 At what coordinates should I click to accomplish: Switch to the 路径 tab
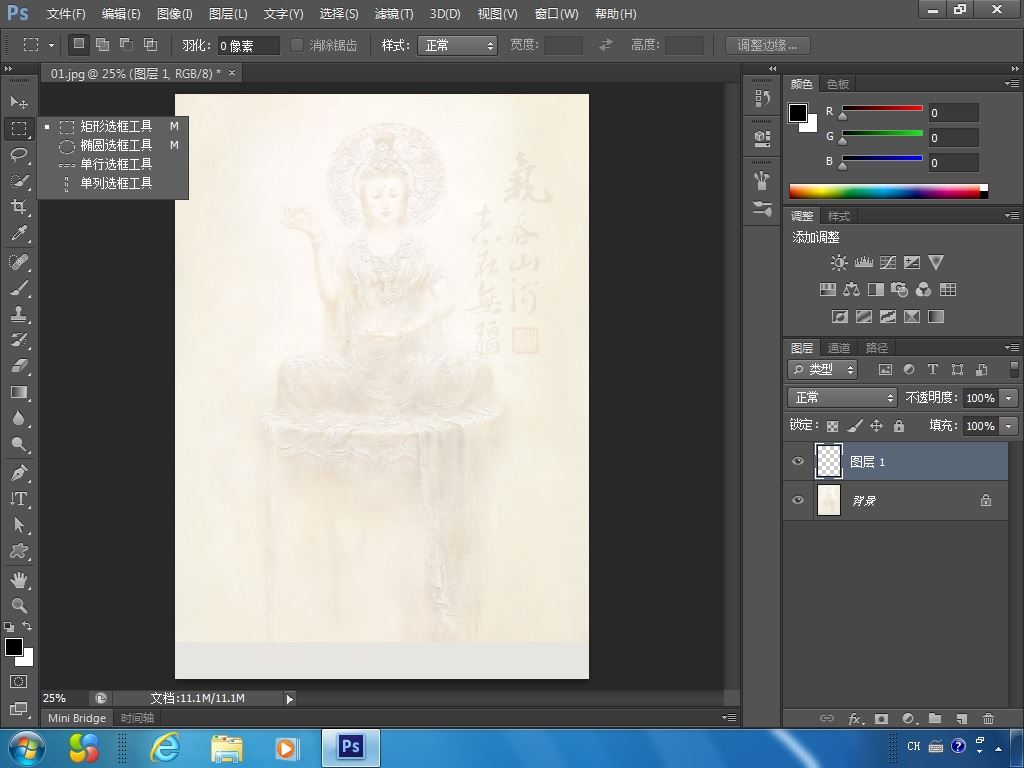876,347
